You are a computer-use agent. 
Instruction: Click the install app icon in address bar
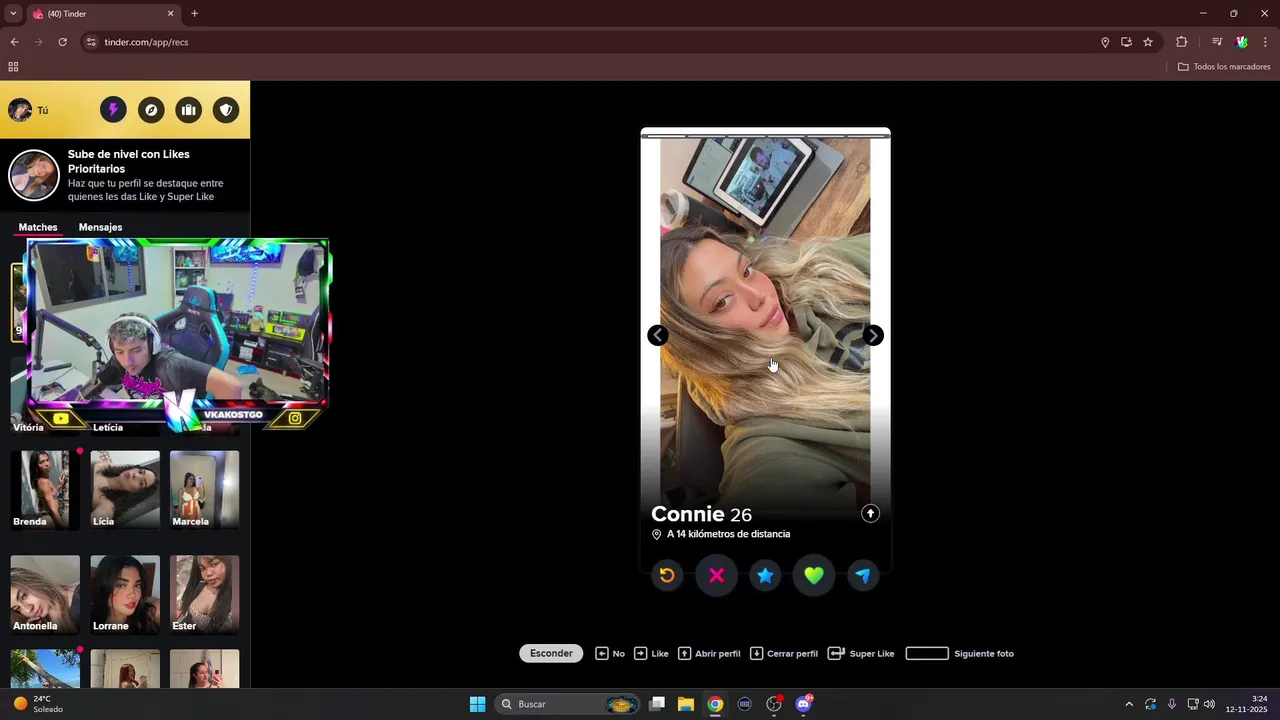coord(1126,42)
